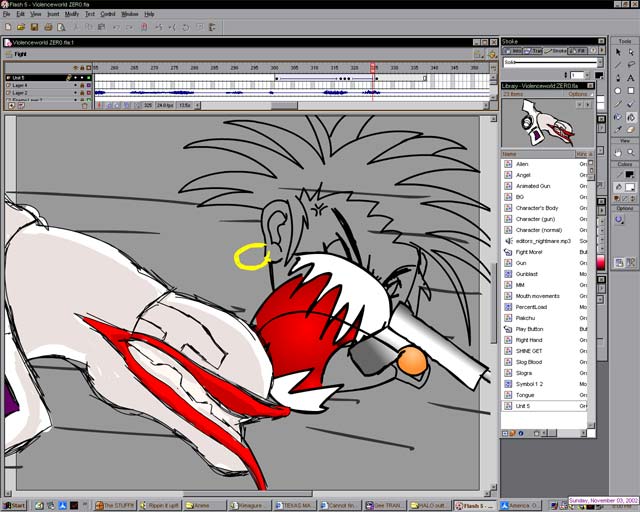
Task: Click Start button on taskbar
Action: (14, 505)
